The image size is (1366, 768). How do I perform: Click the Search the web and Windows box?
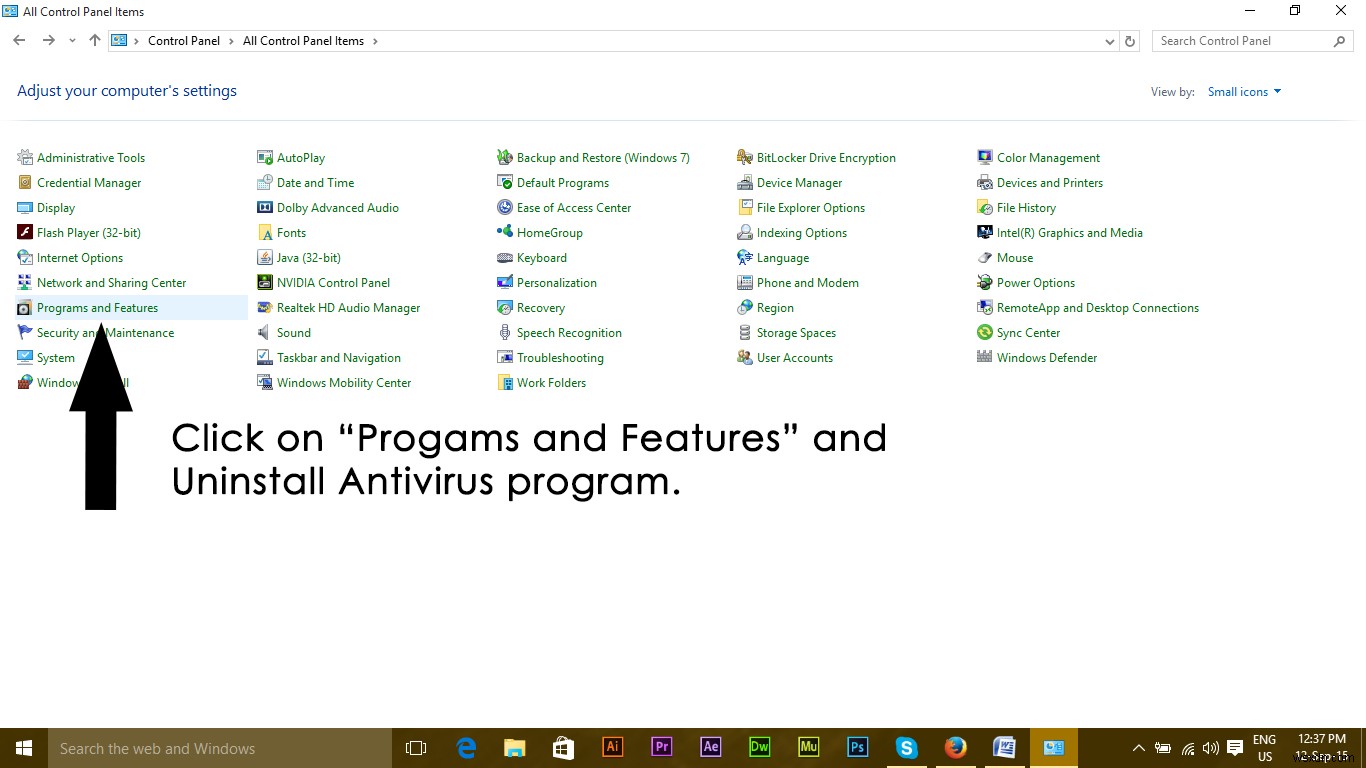[220, 748]
